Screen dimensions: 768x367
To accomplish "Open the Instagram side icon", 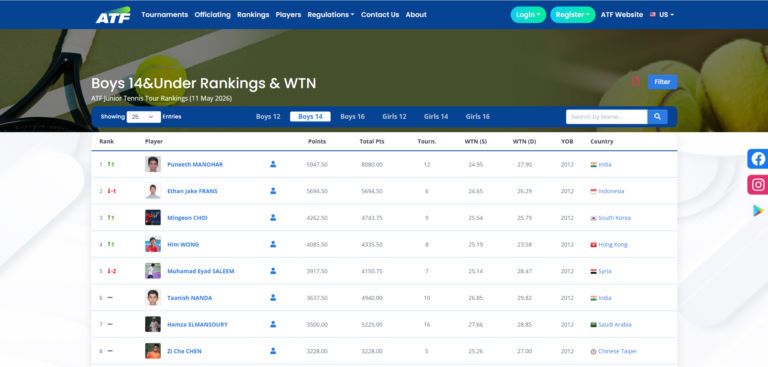I will [x=758, y=185].
